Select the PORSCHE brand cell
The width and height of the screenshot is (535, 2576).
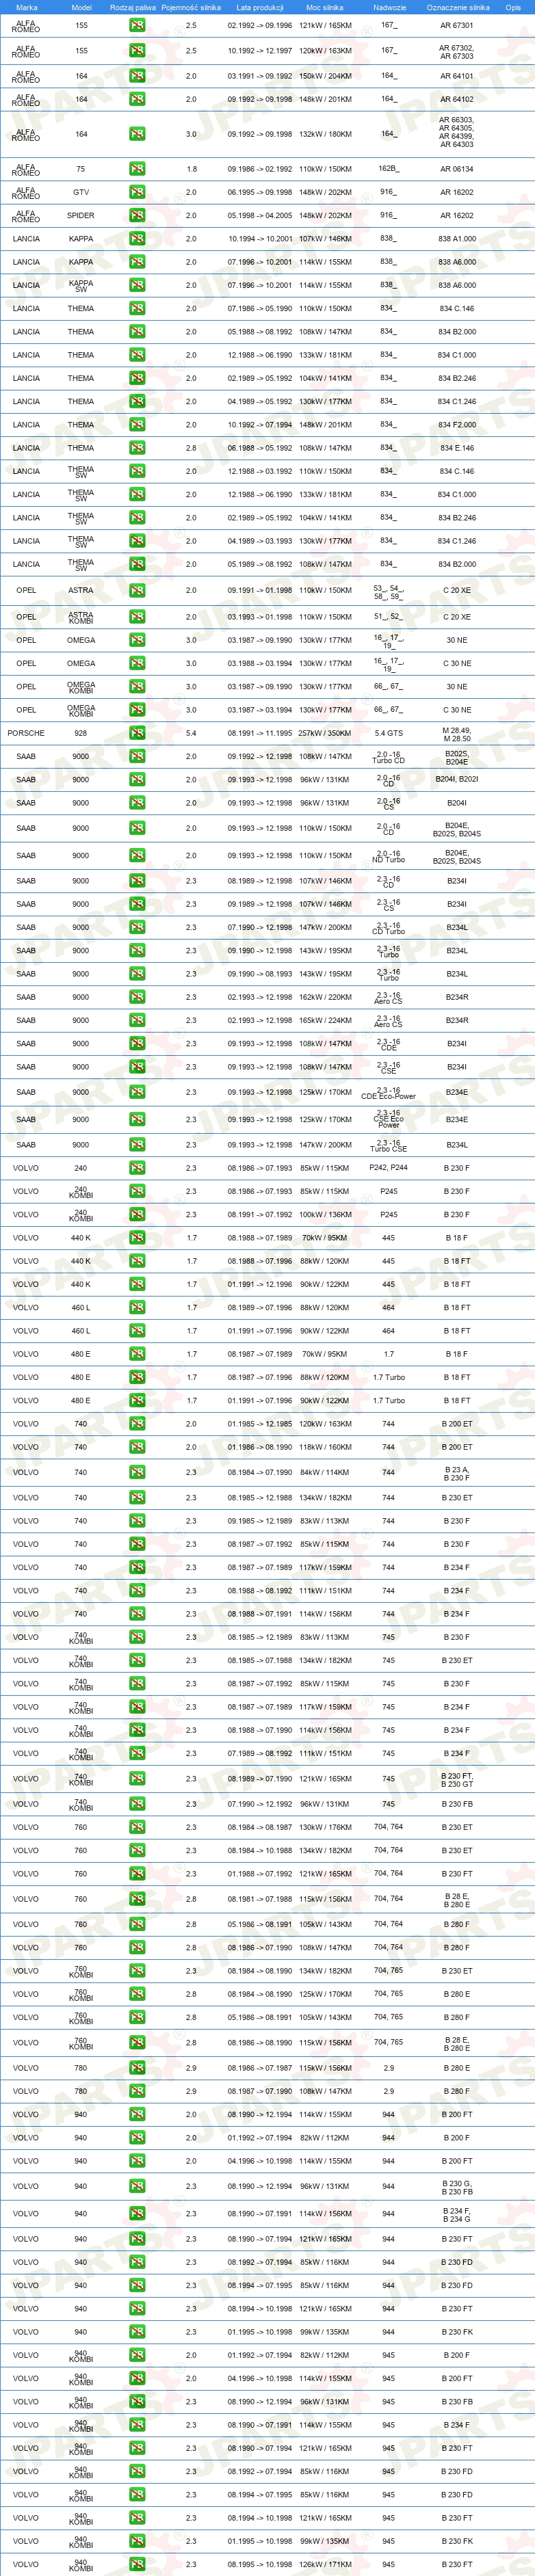pyautogui.click(x=26, y=733)
